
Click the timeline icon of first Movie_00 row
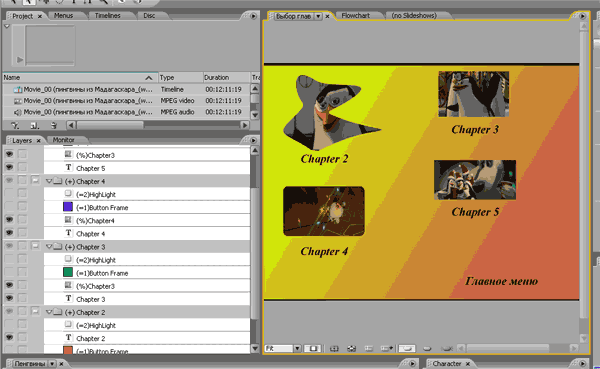pyautogui.click(x=18, y=90)
